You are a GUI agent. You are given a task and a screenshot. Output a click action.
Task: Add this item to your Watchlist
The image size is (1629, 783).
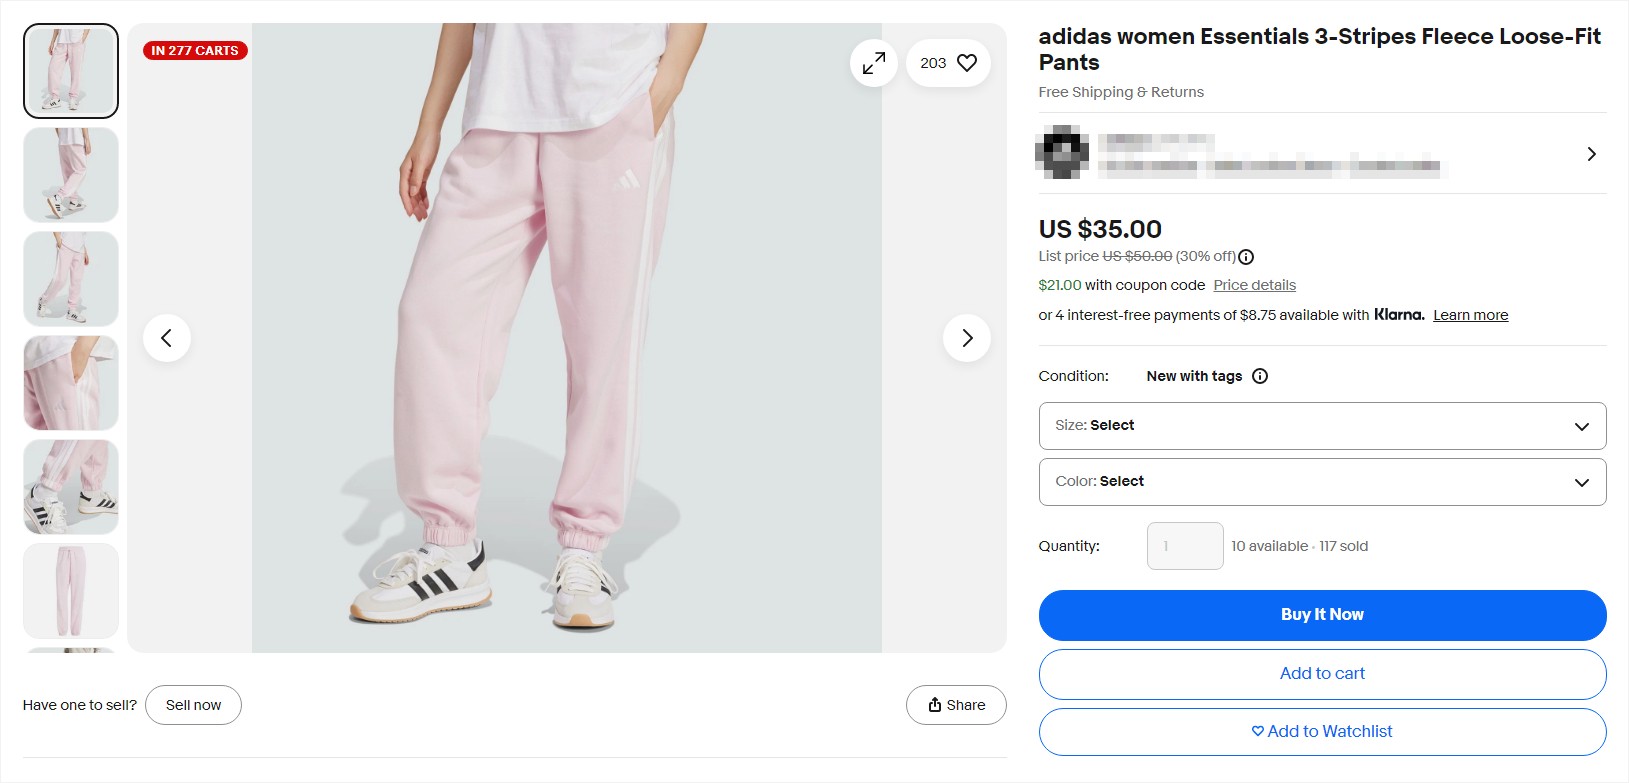click(1322, 731)
